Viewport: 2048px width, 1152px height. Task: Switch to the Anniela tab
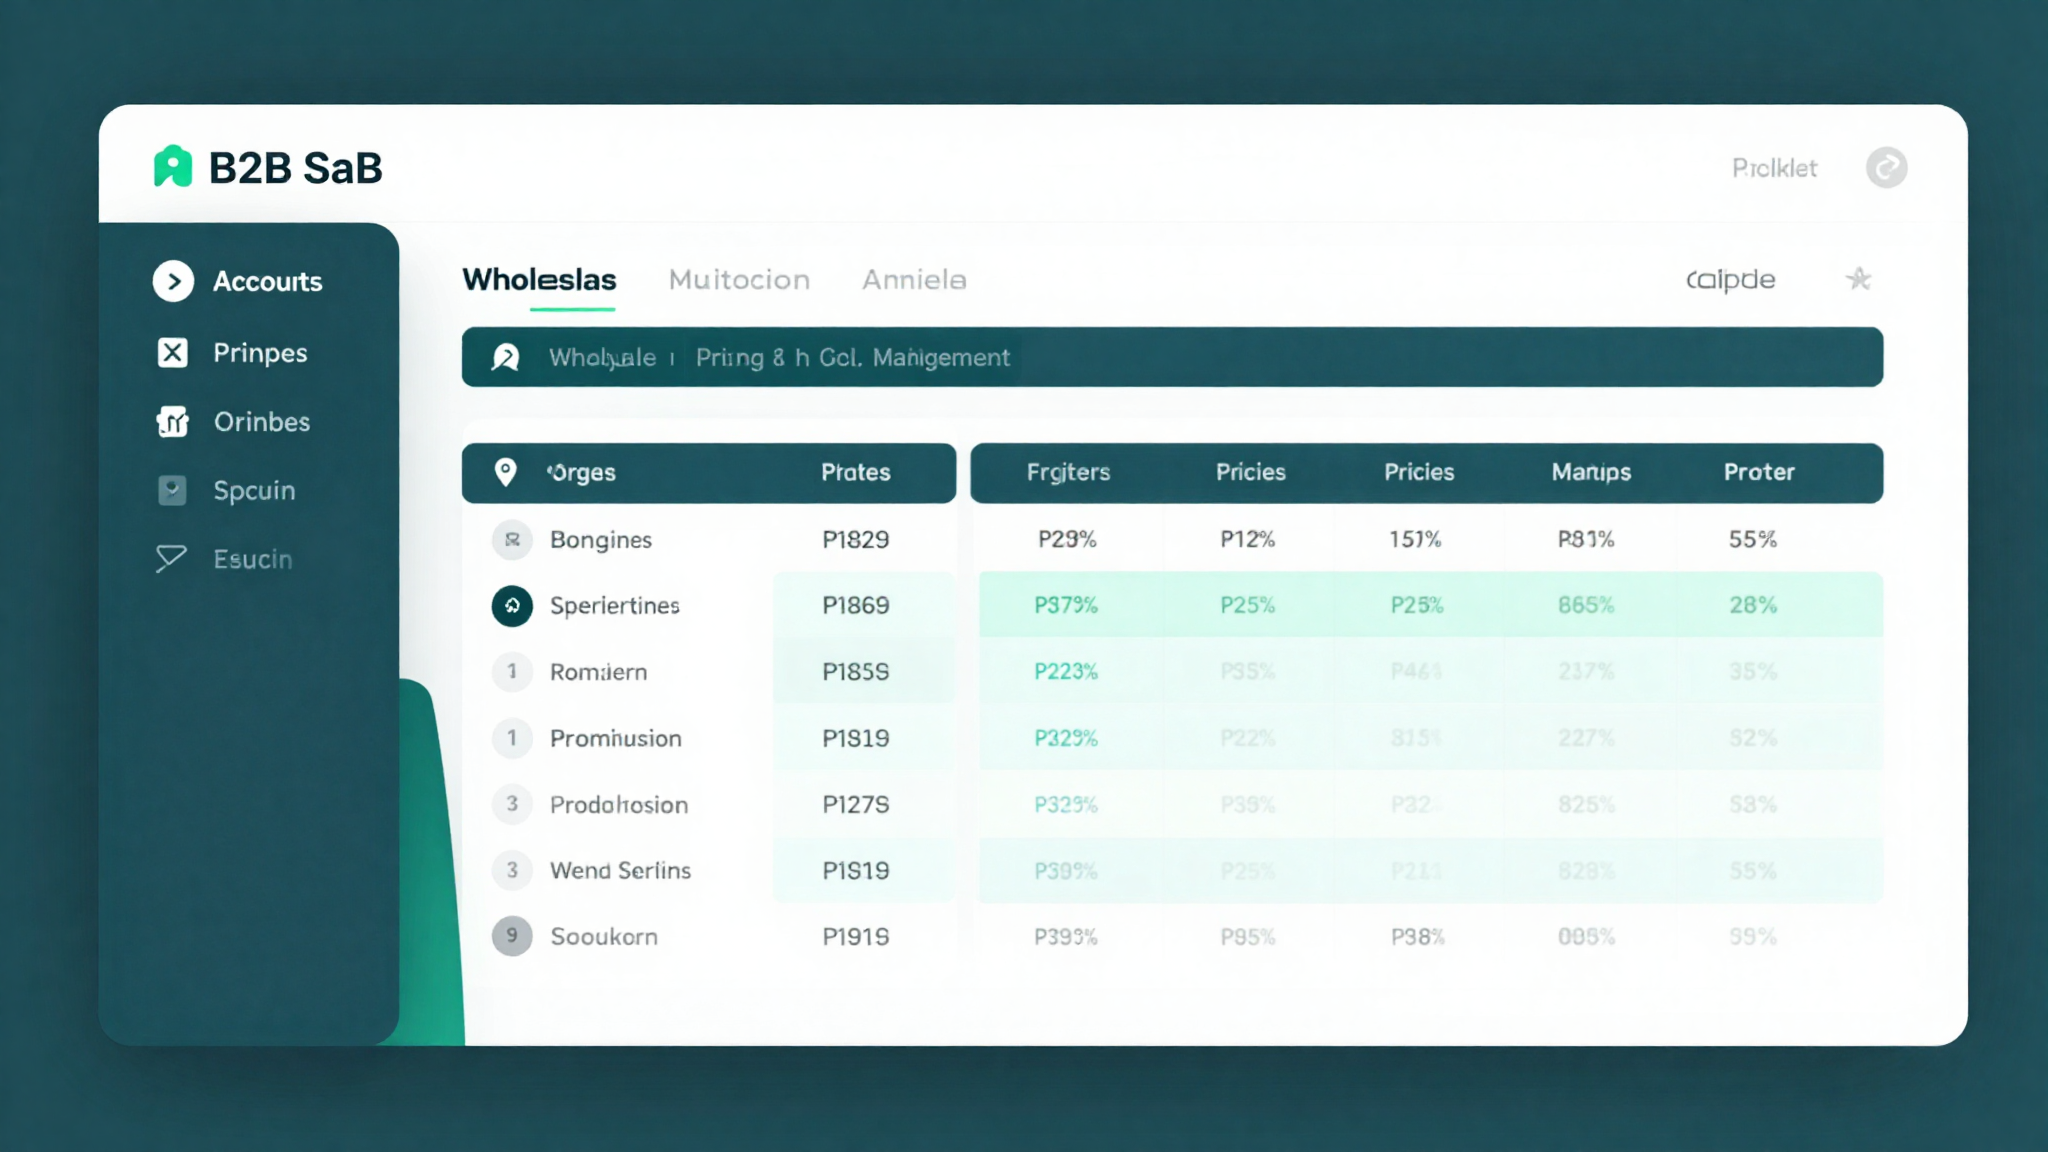click(x=914, y=279)
